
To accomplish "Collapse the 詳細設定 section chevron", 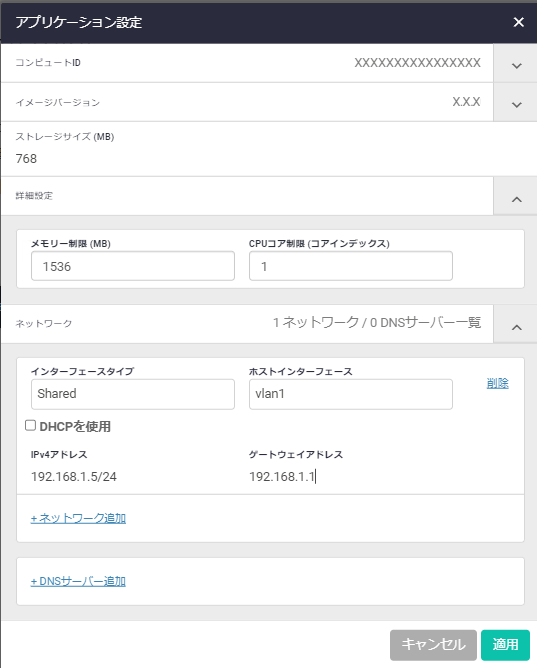I will pos(516,199).
